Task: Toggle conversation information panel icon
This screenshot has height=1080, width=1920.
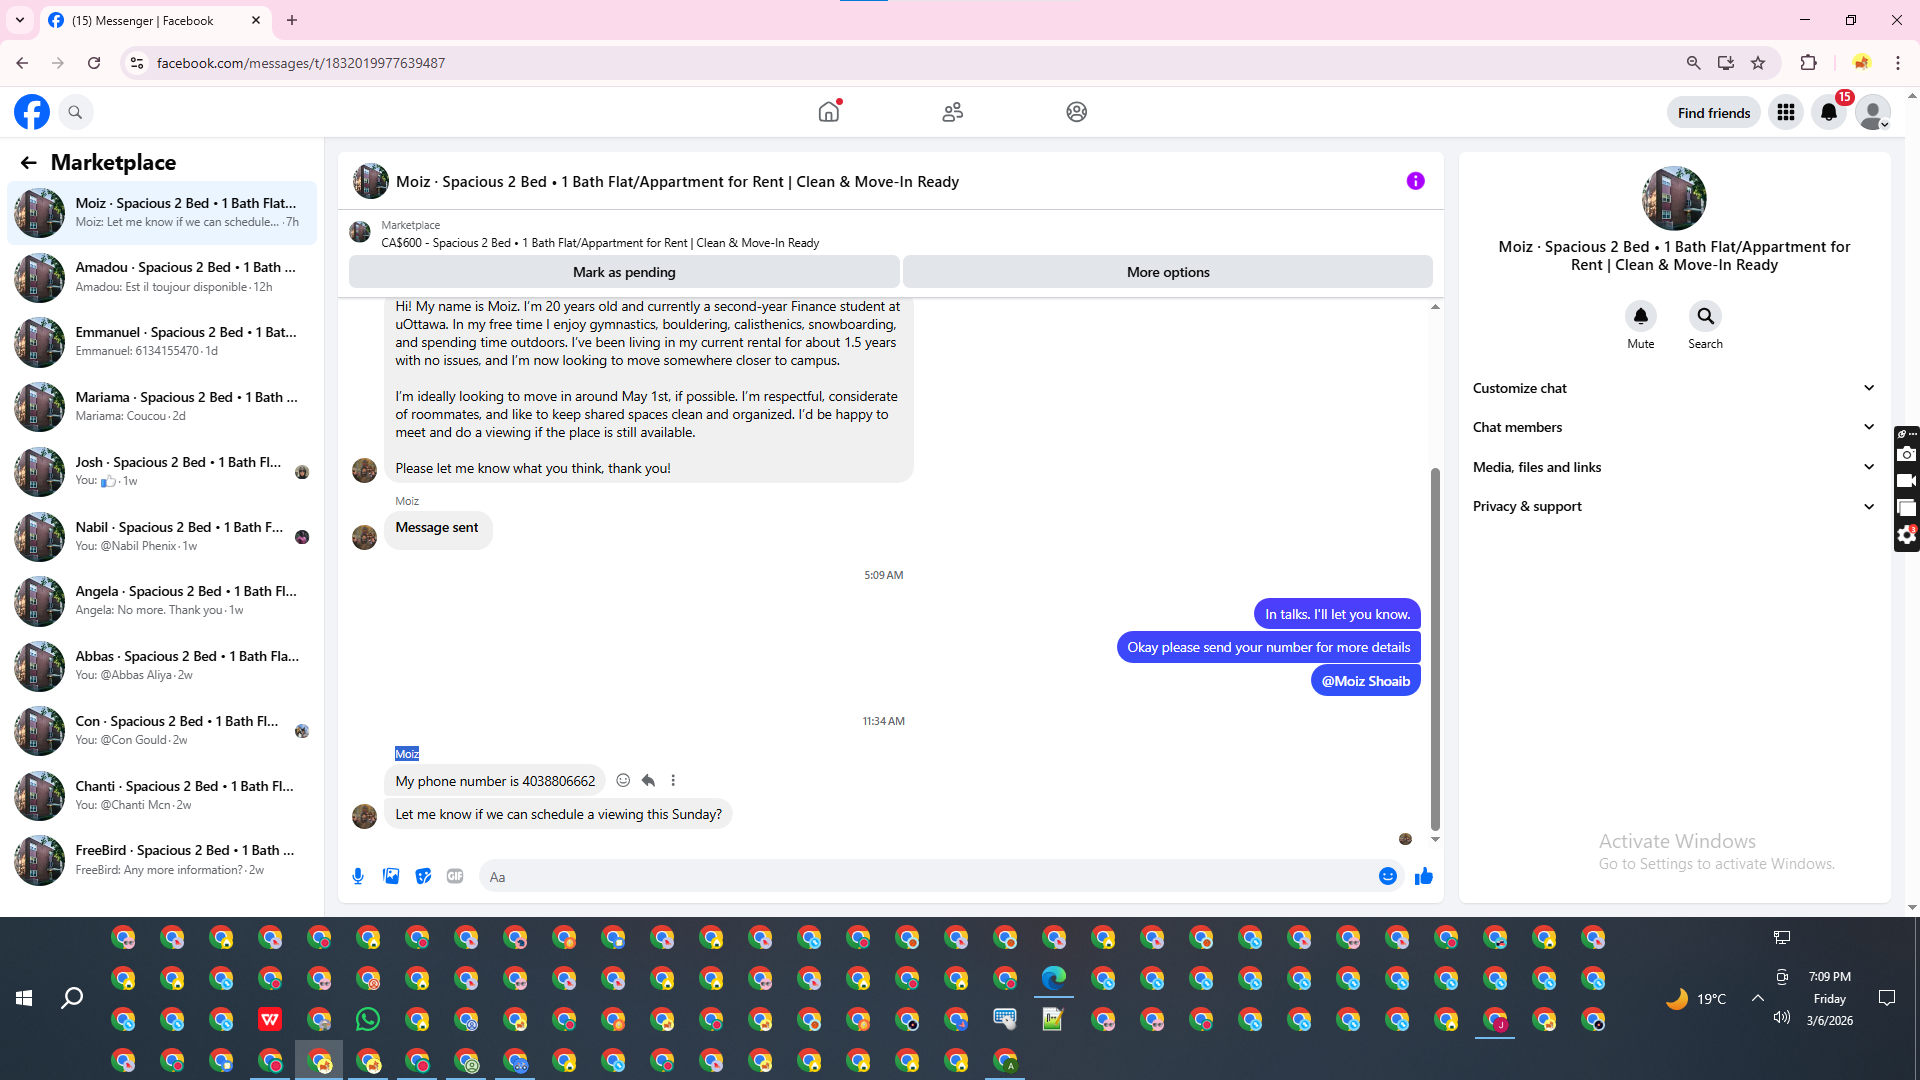Action: coord(1415,181)
